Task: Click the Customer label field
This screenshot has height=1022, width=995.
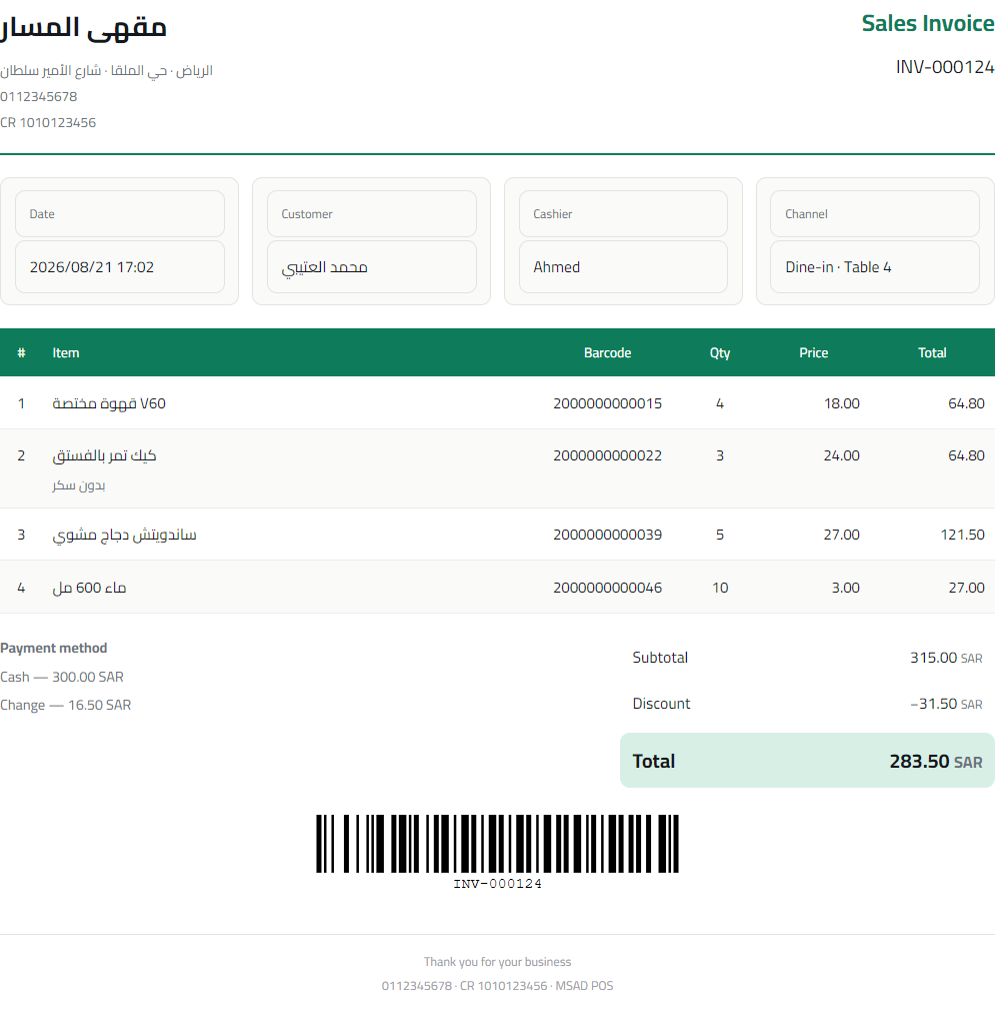Action: point(371,214)
